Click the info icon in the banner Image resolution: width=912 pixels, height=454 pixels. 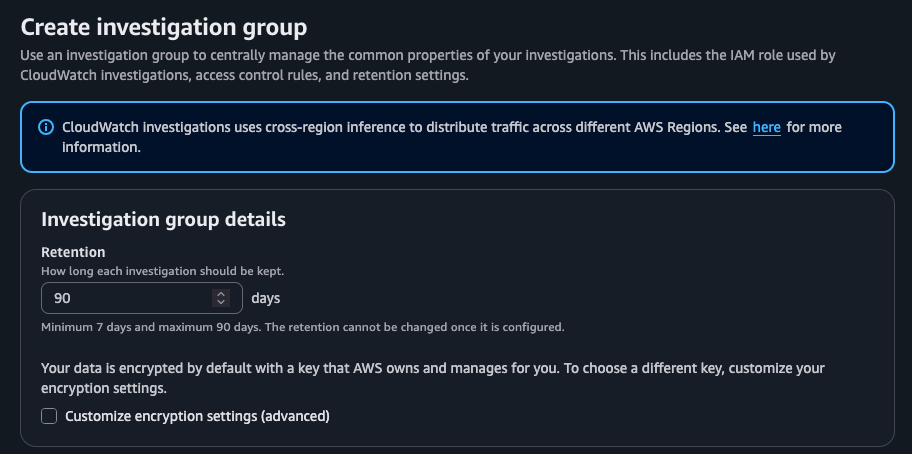point(45,128)
